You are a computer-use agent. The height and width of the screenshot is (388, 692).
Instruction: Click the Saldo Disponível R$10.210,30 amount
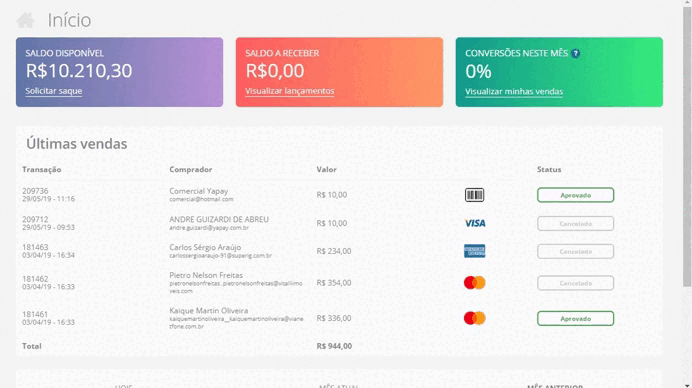79,71
